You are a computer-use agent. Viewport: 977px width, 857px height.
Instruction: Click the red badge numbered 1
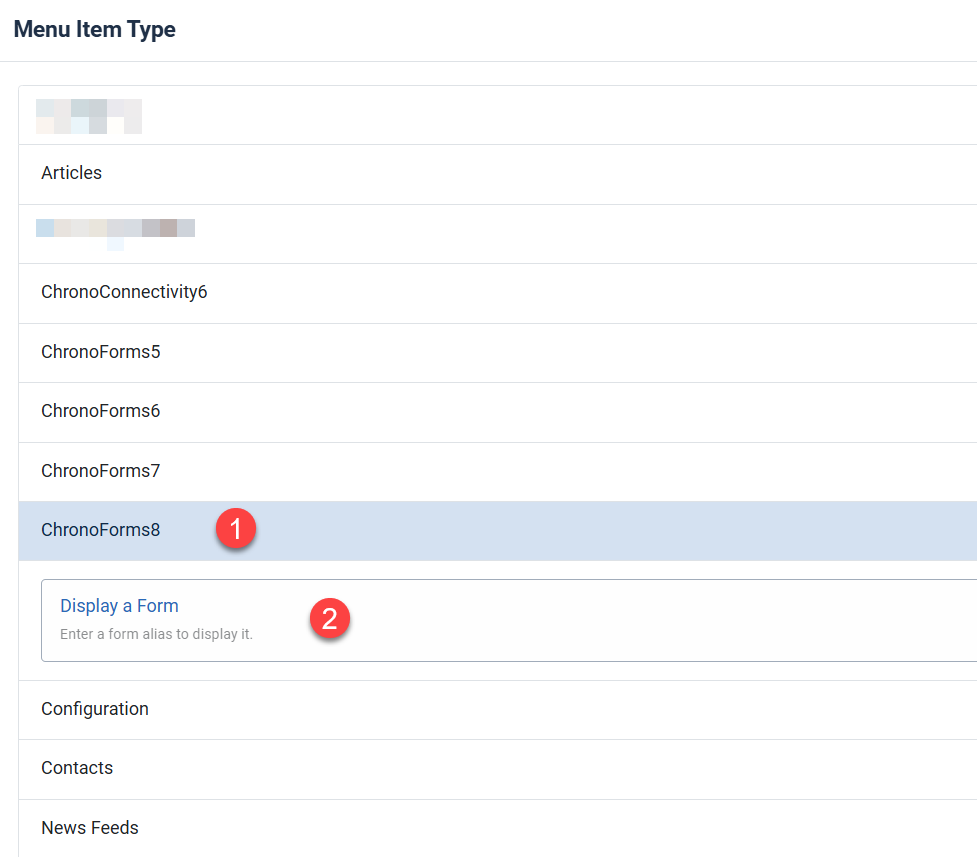[x=237, y=528]
